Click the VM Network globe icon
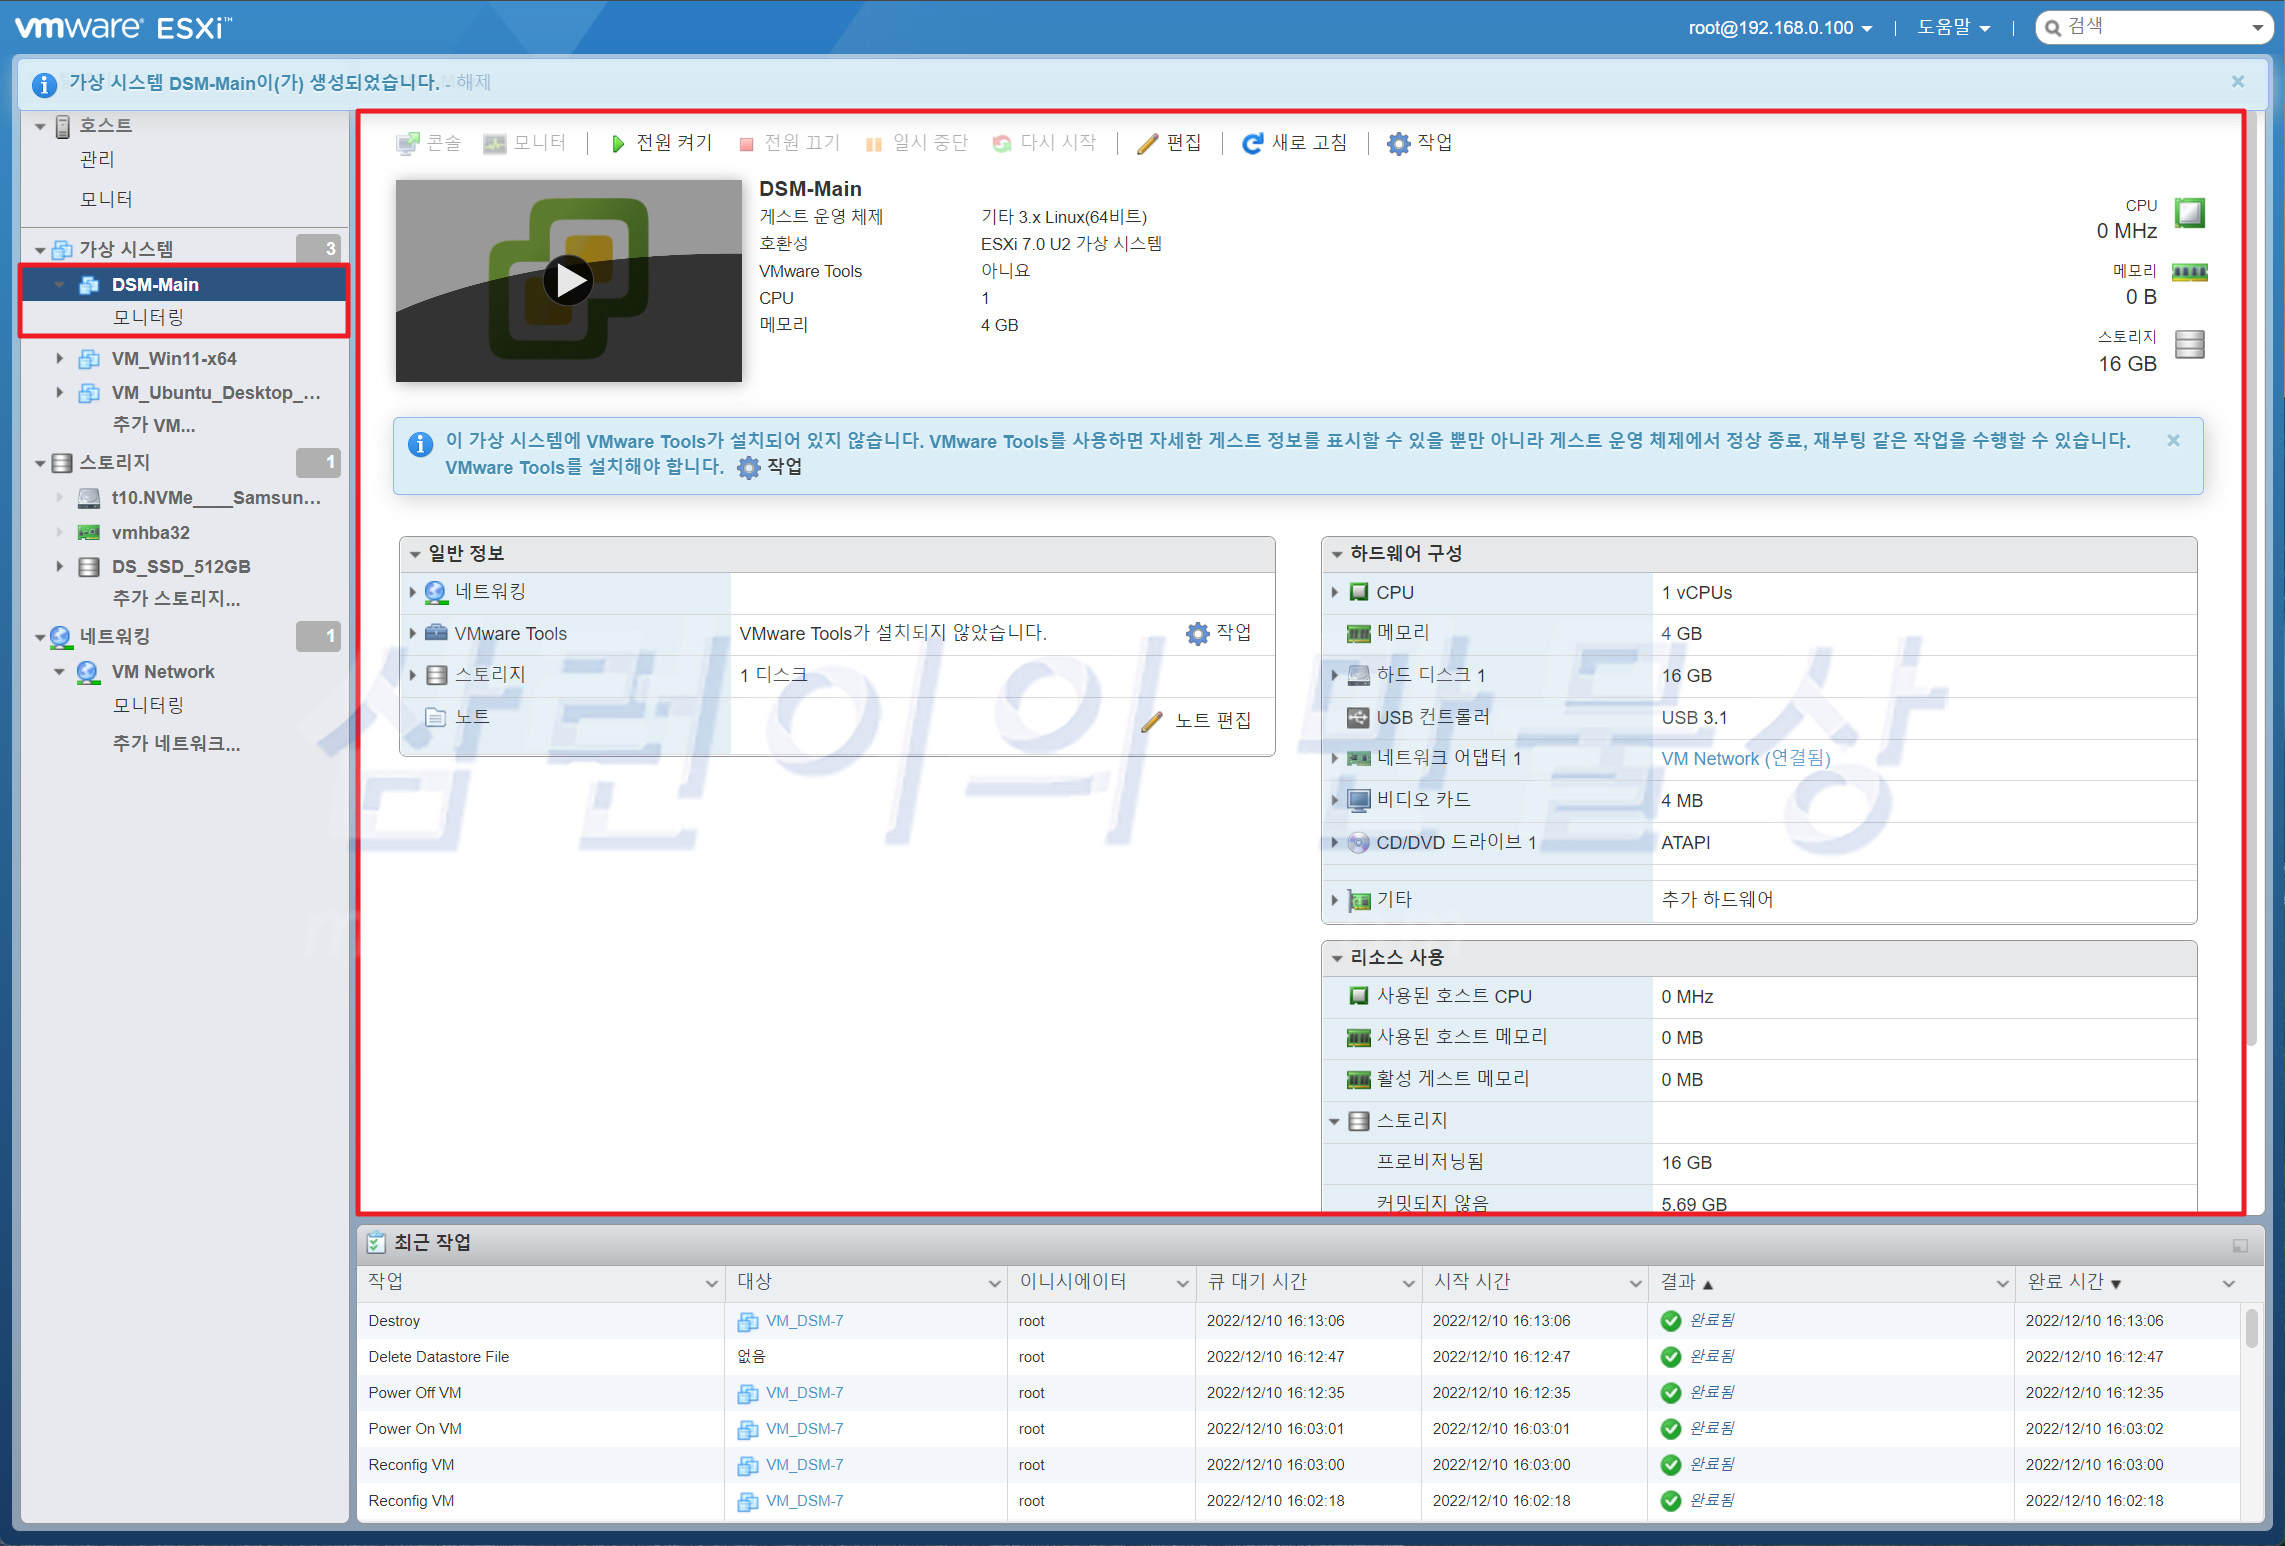This screenshot has width=2285, height=1546. point(88,672)
